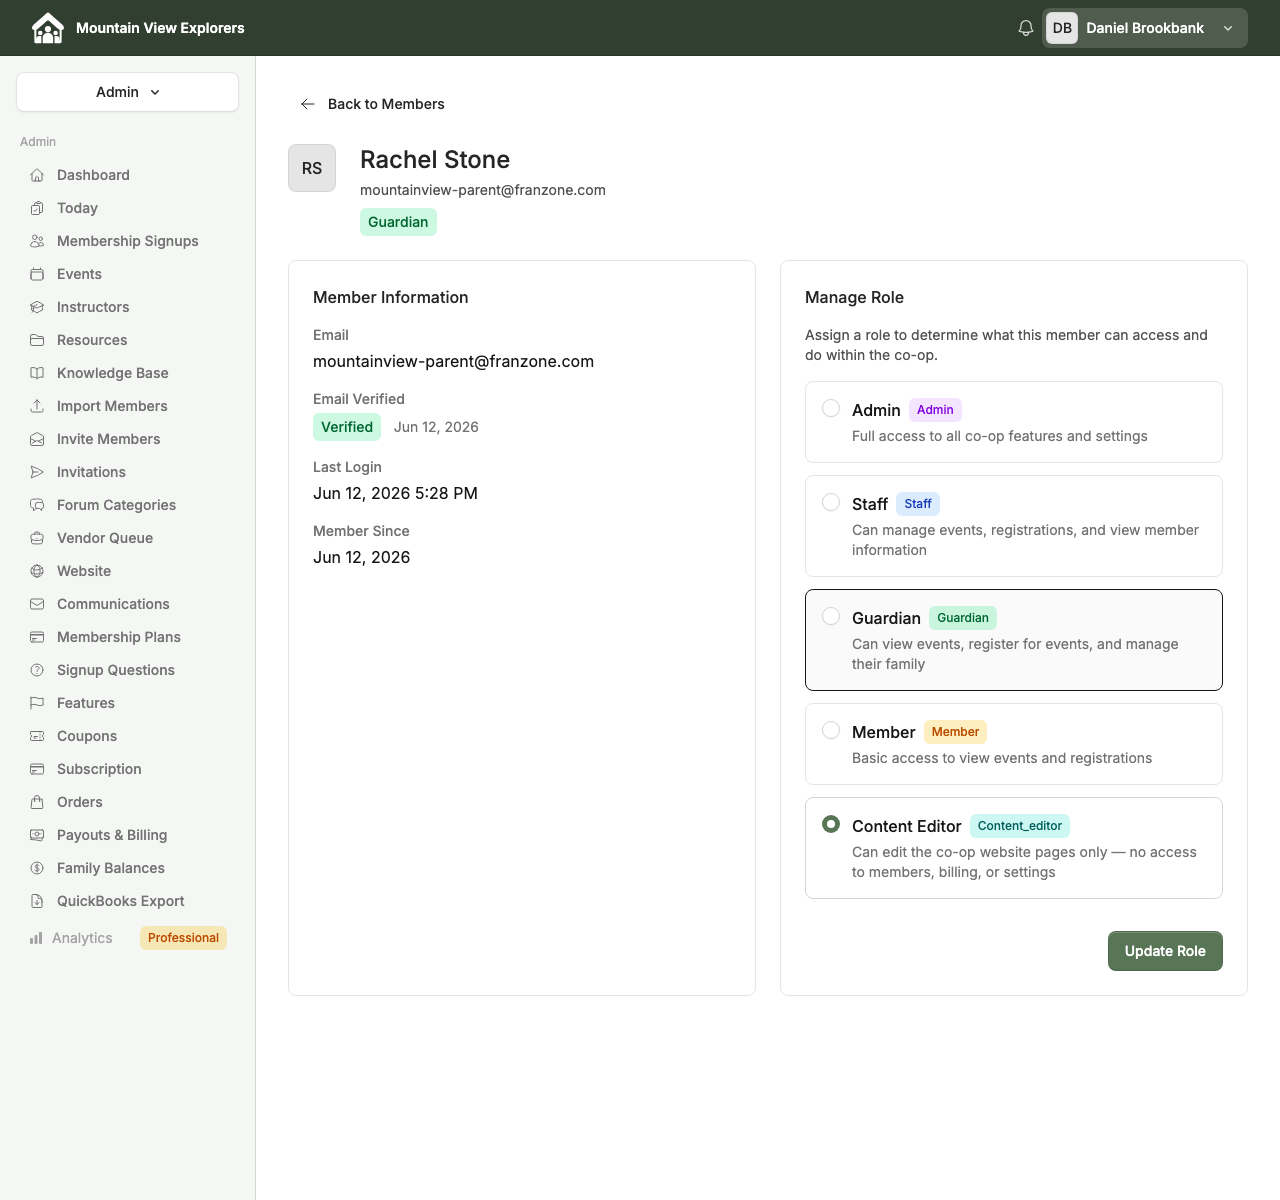Screen dimensions: 1280x1200
Task: Click the Member Information email address value
Action: [x=453, y=361]
